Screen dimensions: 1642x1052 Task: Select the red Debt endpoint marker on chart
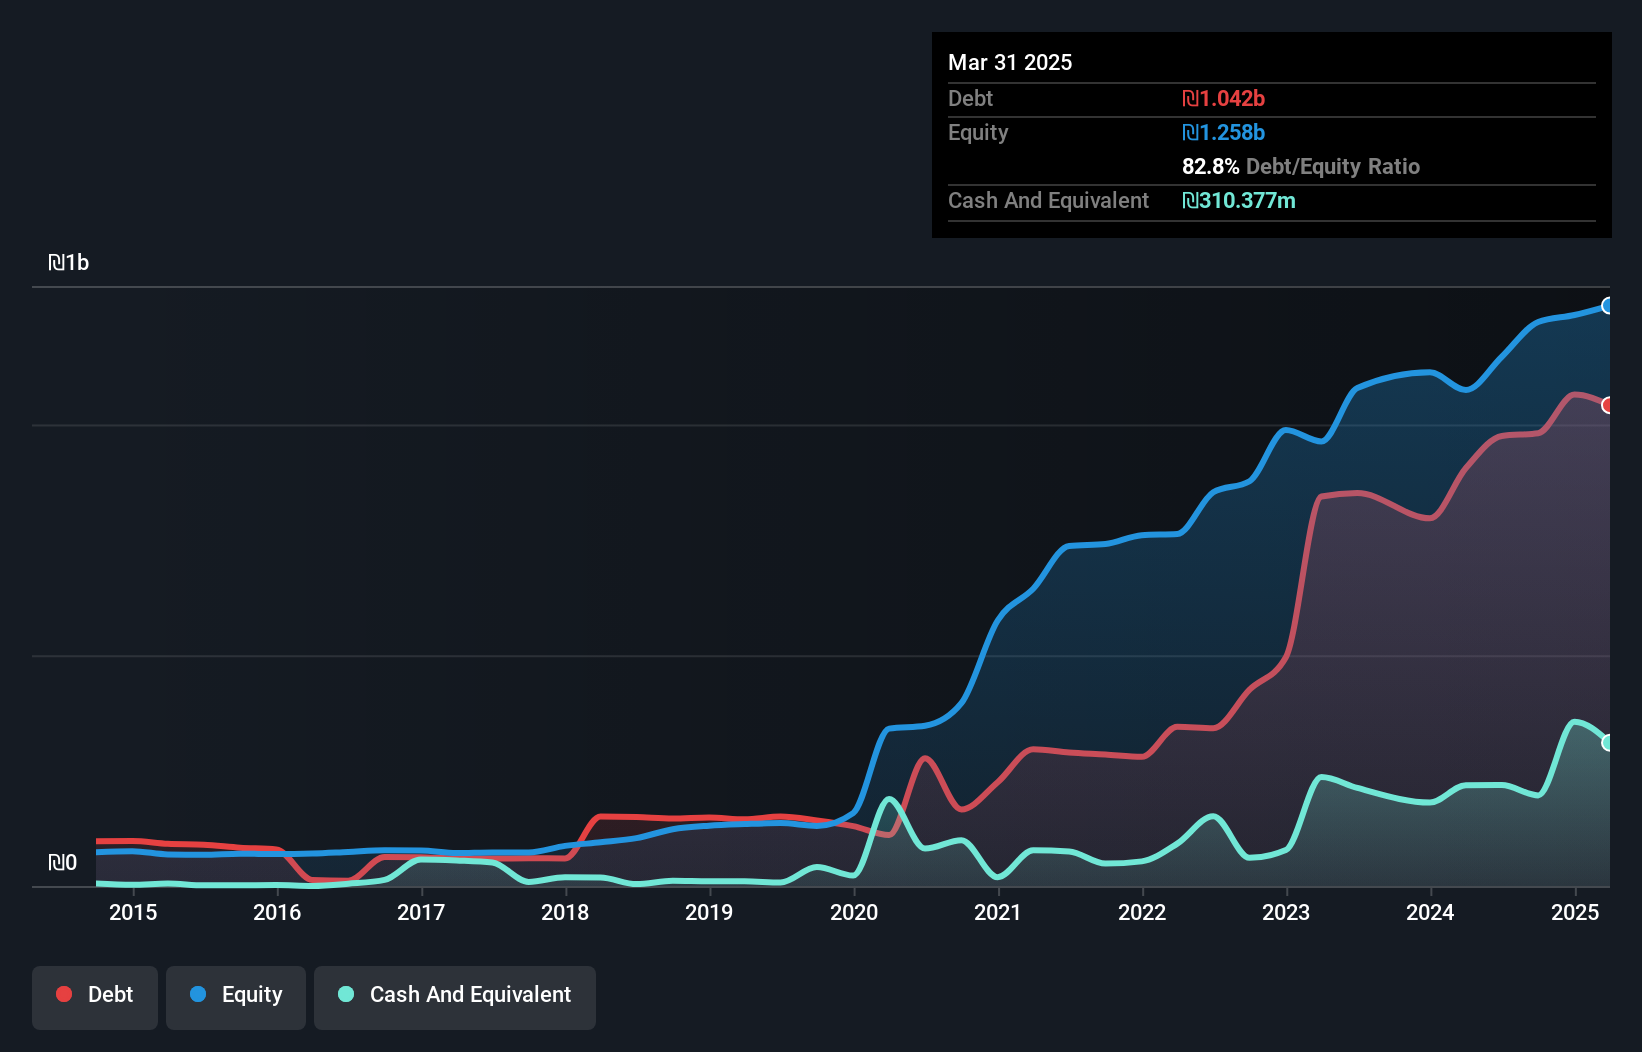[1608, 406]
